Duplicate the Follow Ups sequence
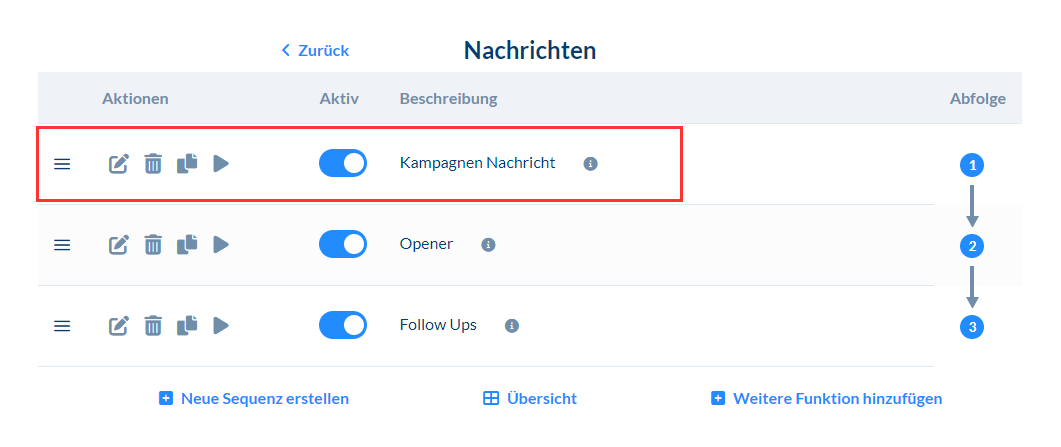The height and width of the screenshot is (447, 1061). coord(187,325)
